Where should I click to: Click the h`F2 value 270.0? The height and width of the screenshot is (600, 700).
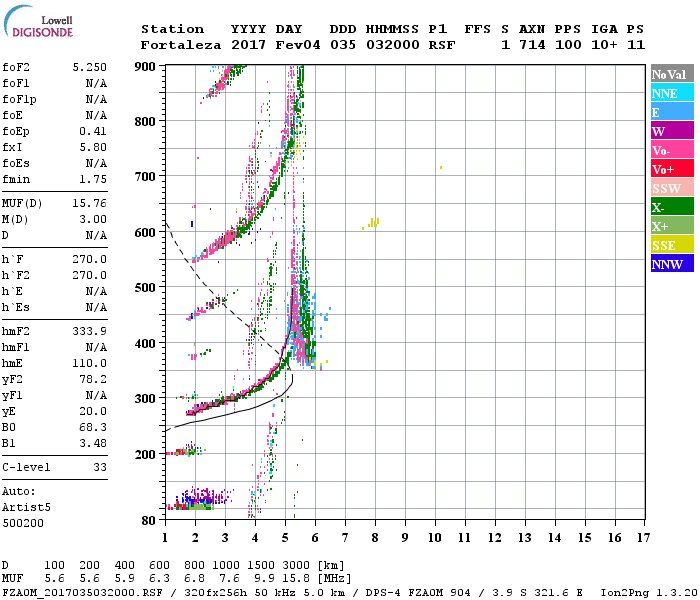(89, 275)
